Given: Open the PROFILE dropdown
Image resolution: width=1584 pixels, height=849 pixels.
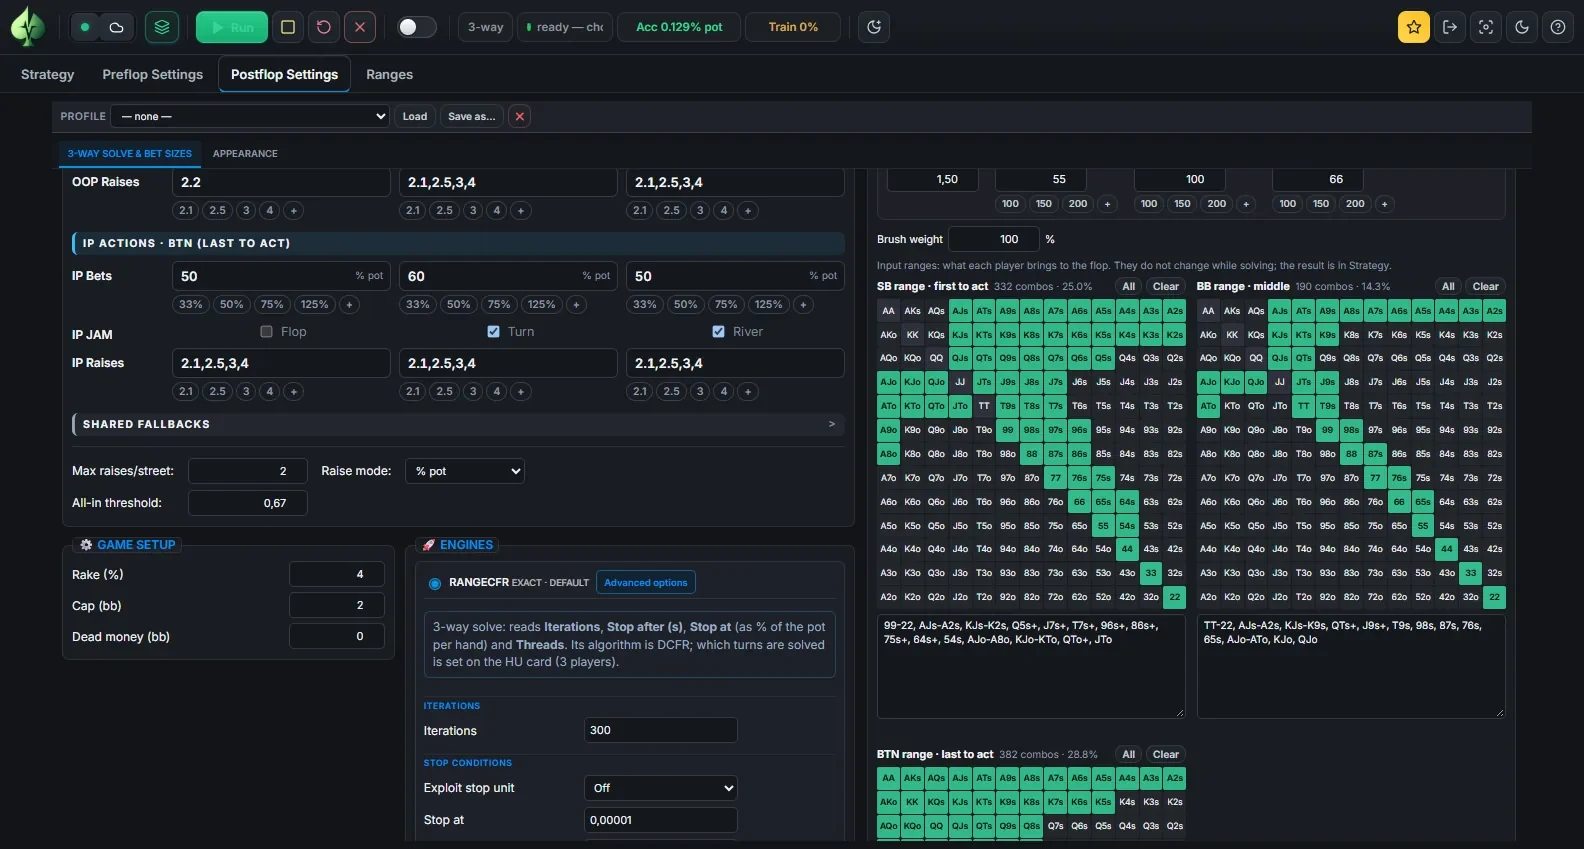Looking at the screenshot, I should (250, 116).
